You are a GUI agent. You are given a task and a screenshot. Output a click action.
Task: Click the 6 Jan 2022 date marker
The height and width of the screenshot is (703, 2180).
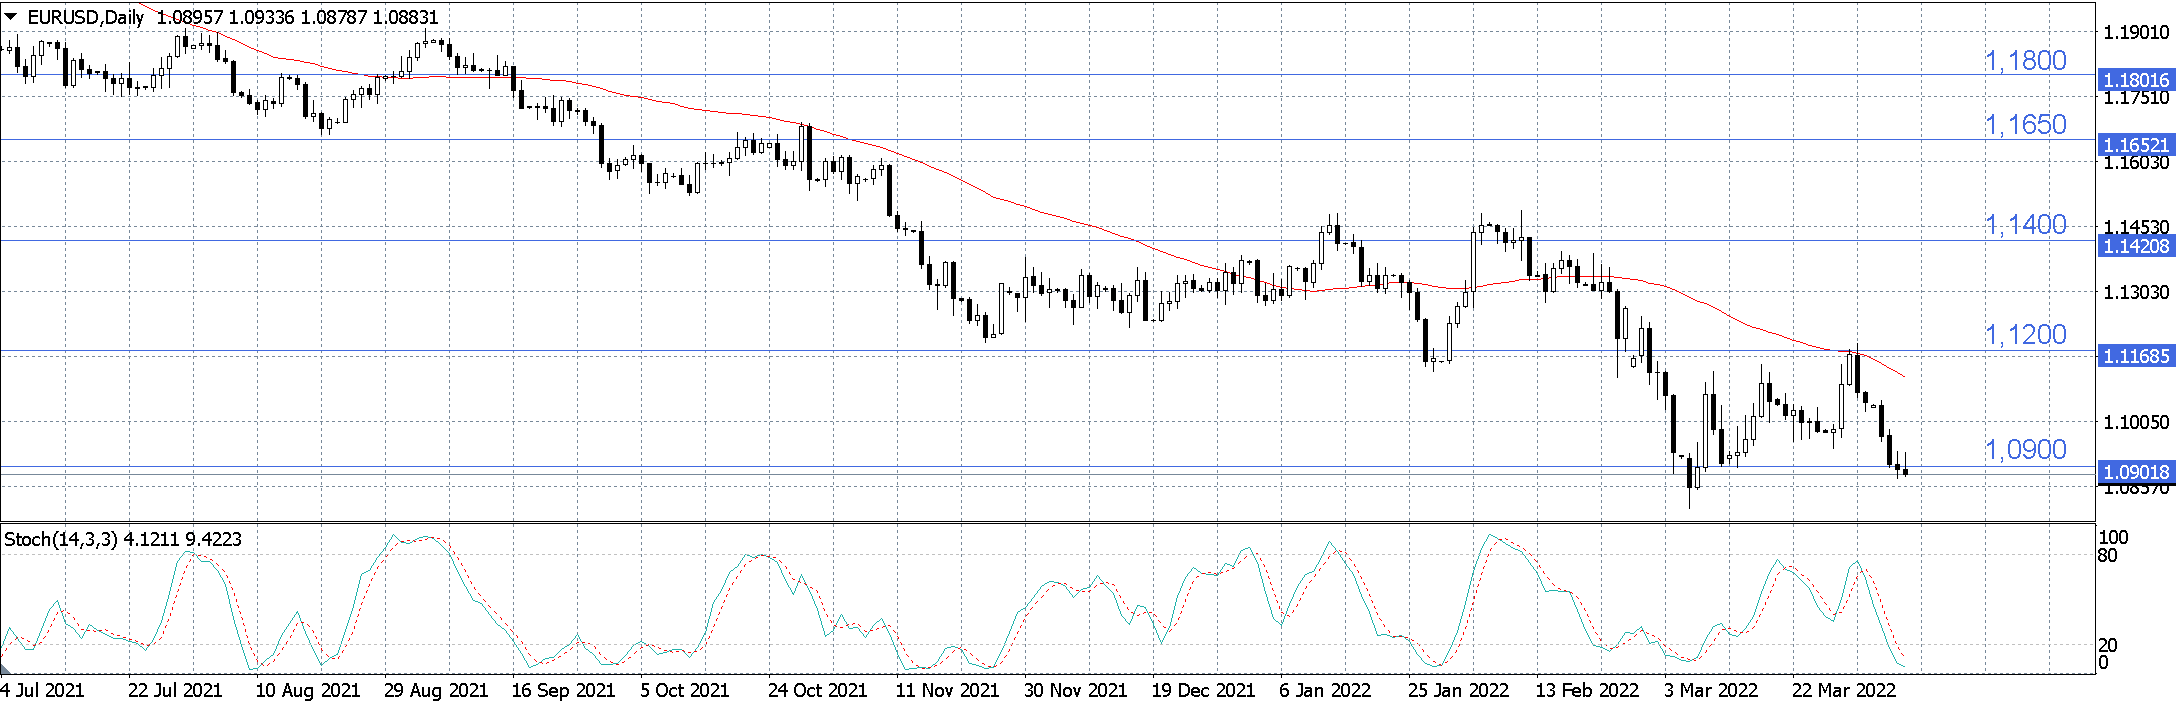point(1325,690)
